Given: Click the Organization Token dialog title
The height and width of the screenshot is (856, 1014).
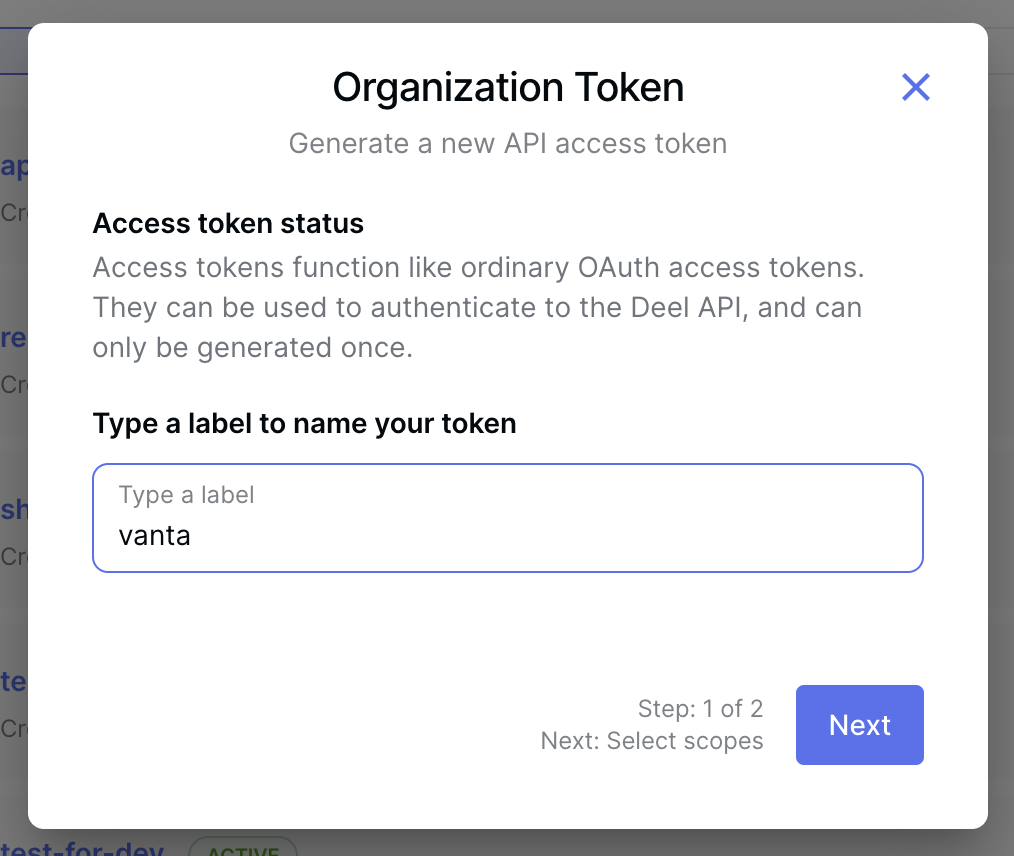Looking at the screenshot, I should [x=508, y=87].
